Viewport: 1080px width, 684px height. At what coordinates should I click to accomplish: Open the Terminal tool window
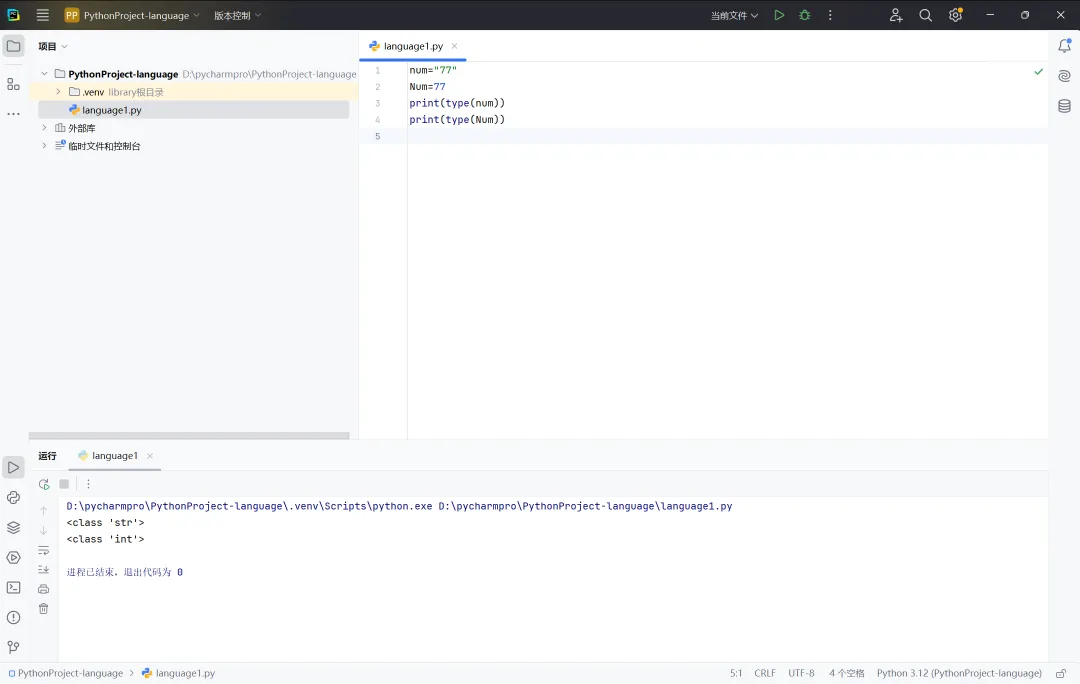[13, 588]
